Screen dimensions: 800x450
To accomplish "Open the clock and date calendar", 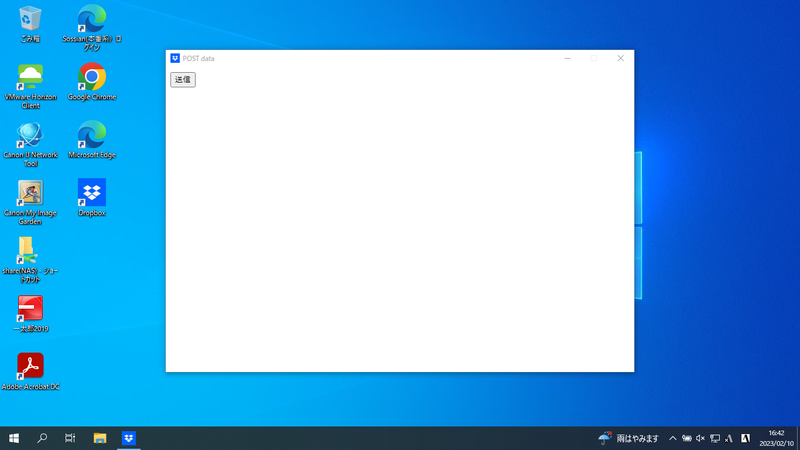I will coord(775,438).
